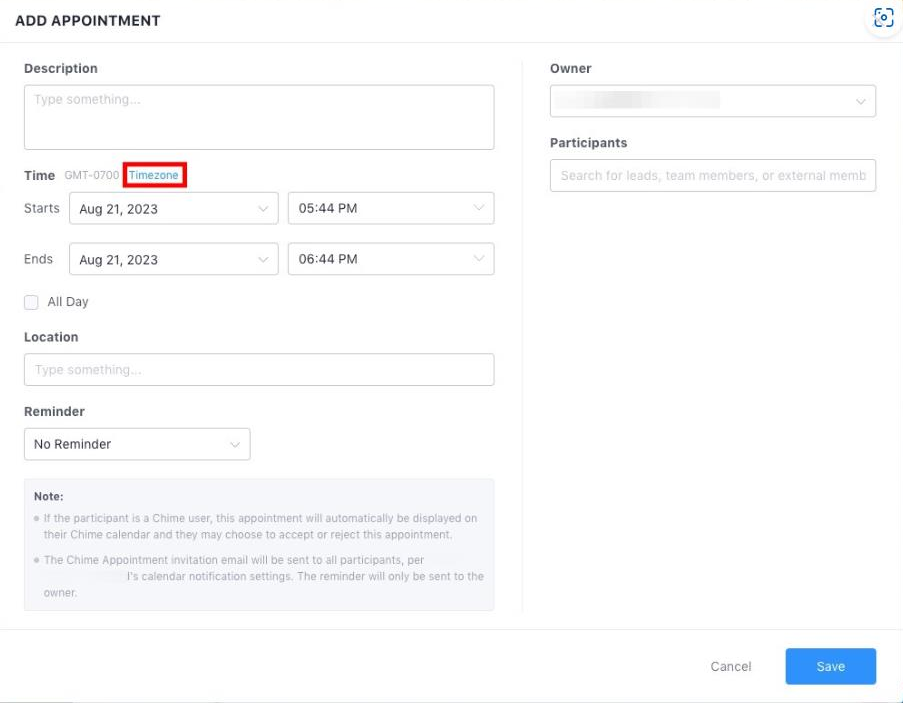Click the chevron arrow beside 05:44 PM
Image resolution: width=903 pixels, height=703 pixels.
(478, 209)
